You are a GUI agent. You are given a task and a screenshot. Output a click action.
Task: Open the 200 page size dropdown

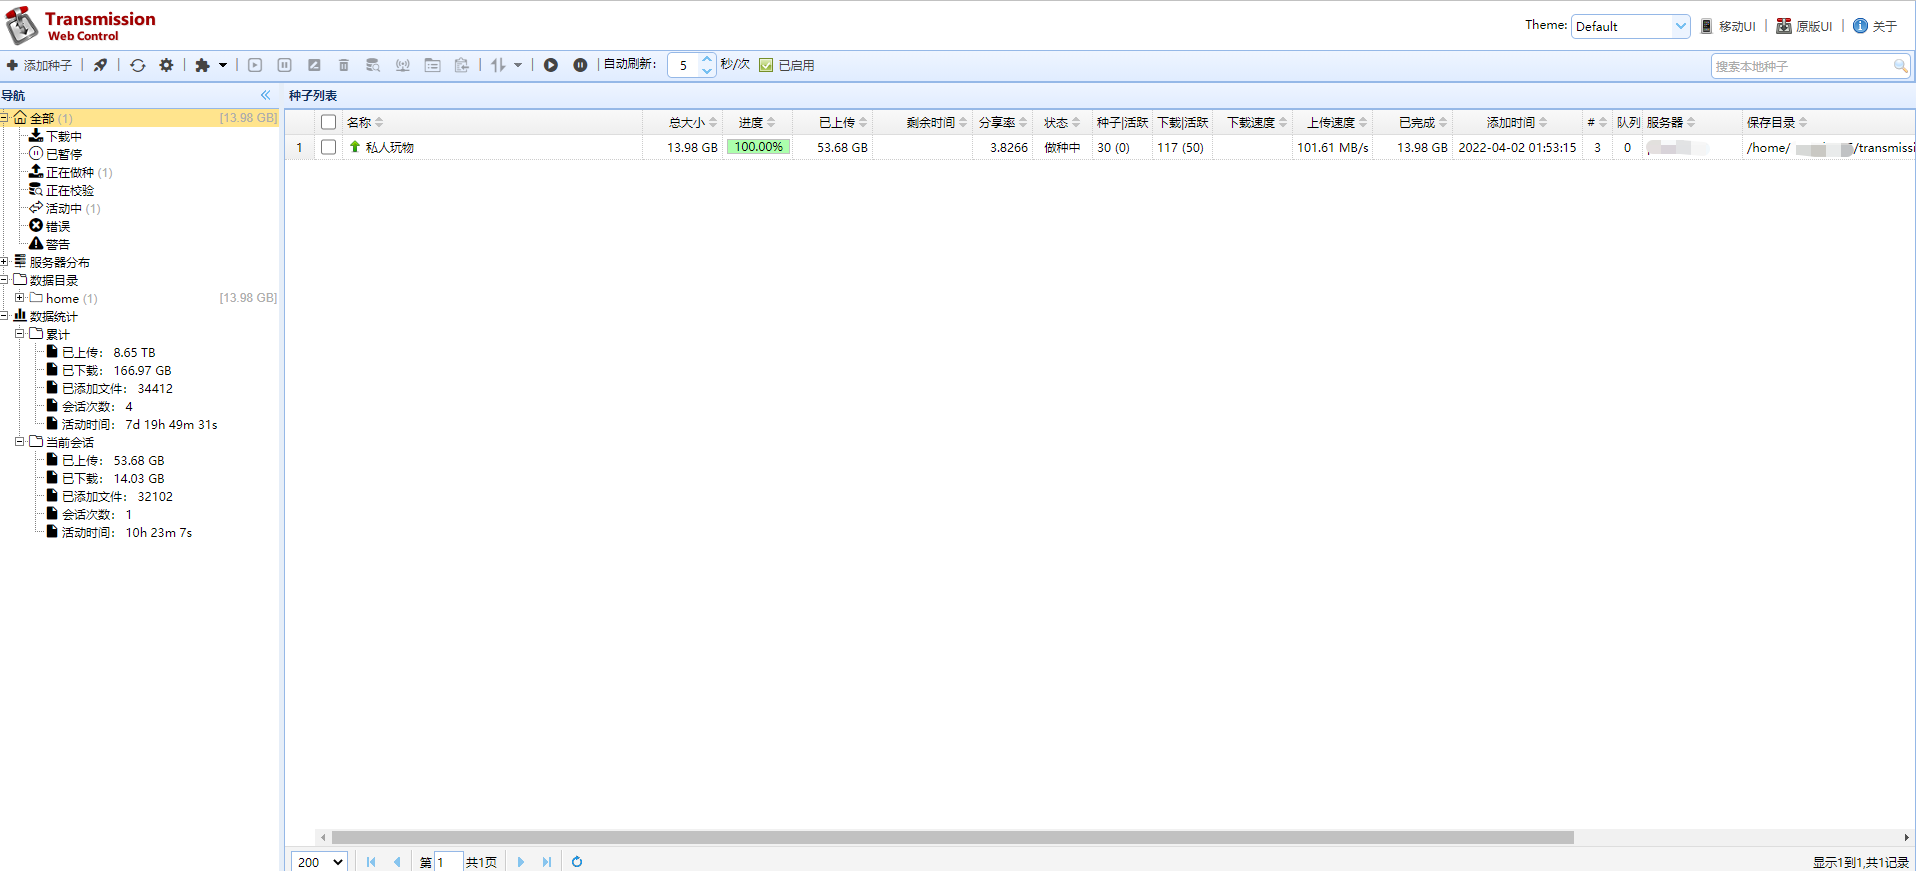click(x=319, y=862)
